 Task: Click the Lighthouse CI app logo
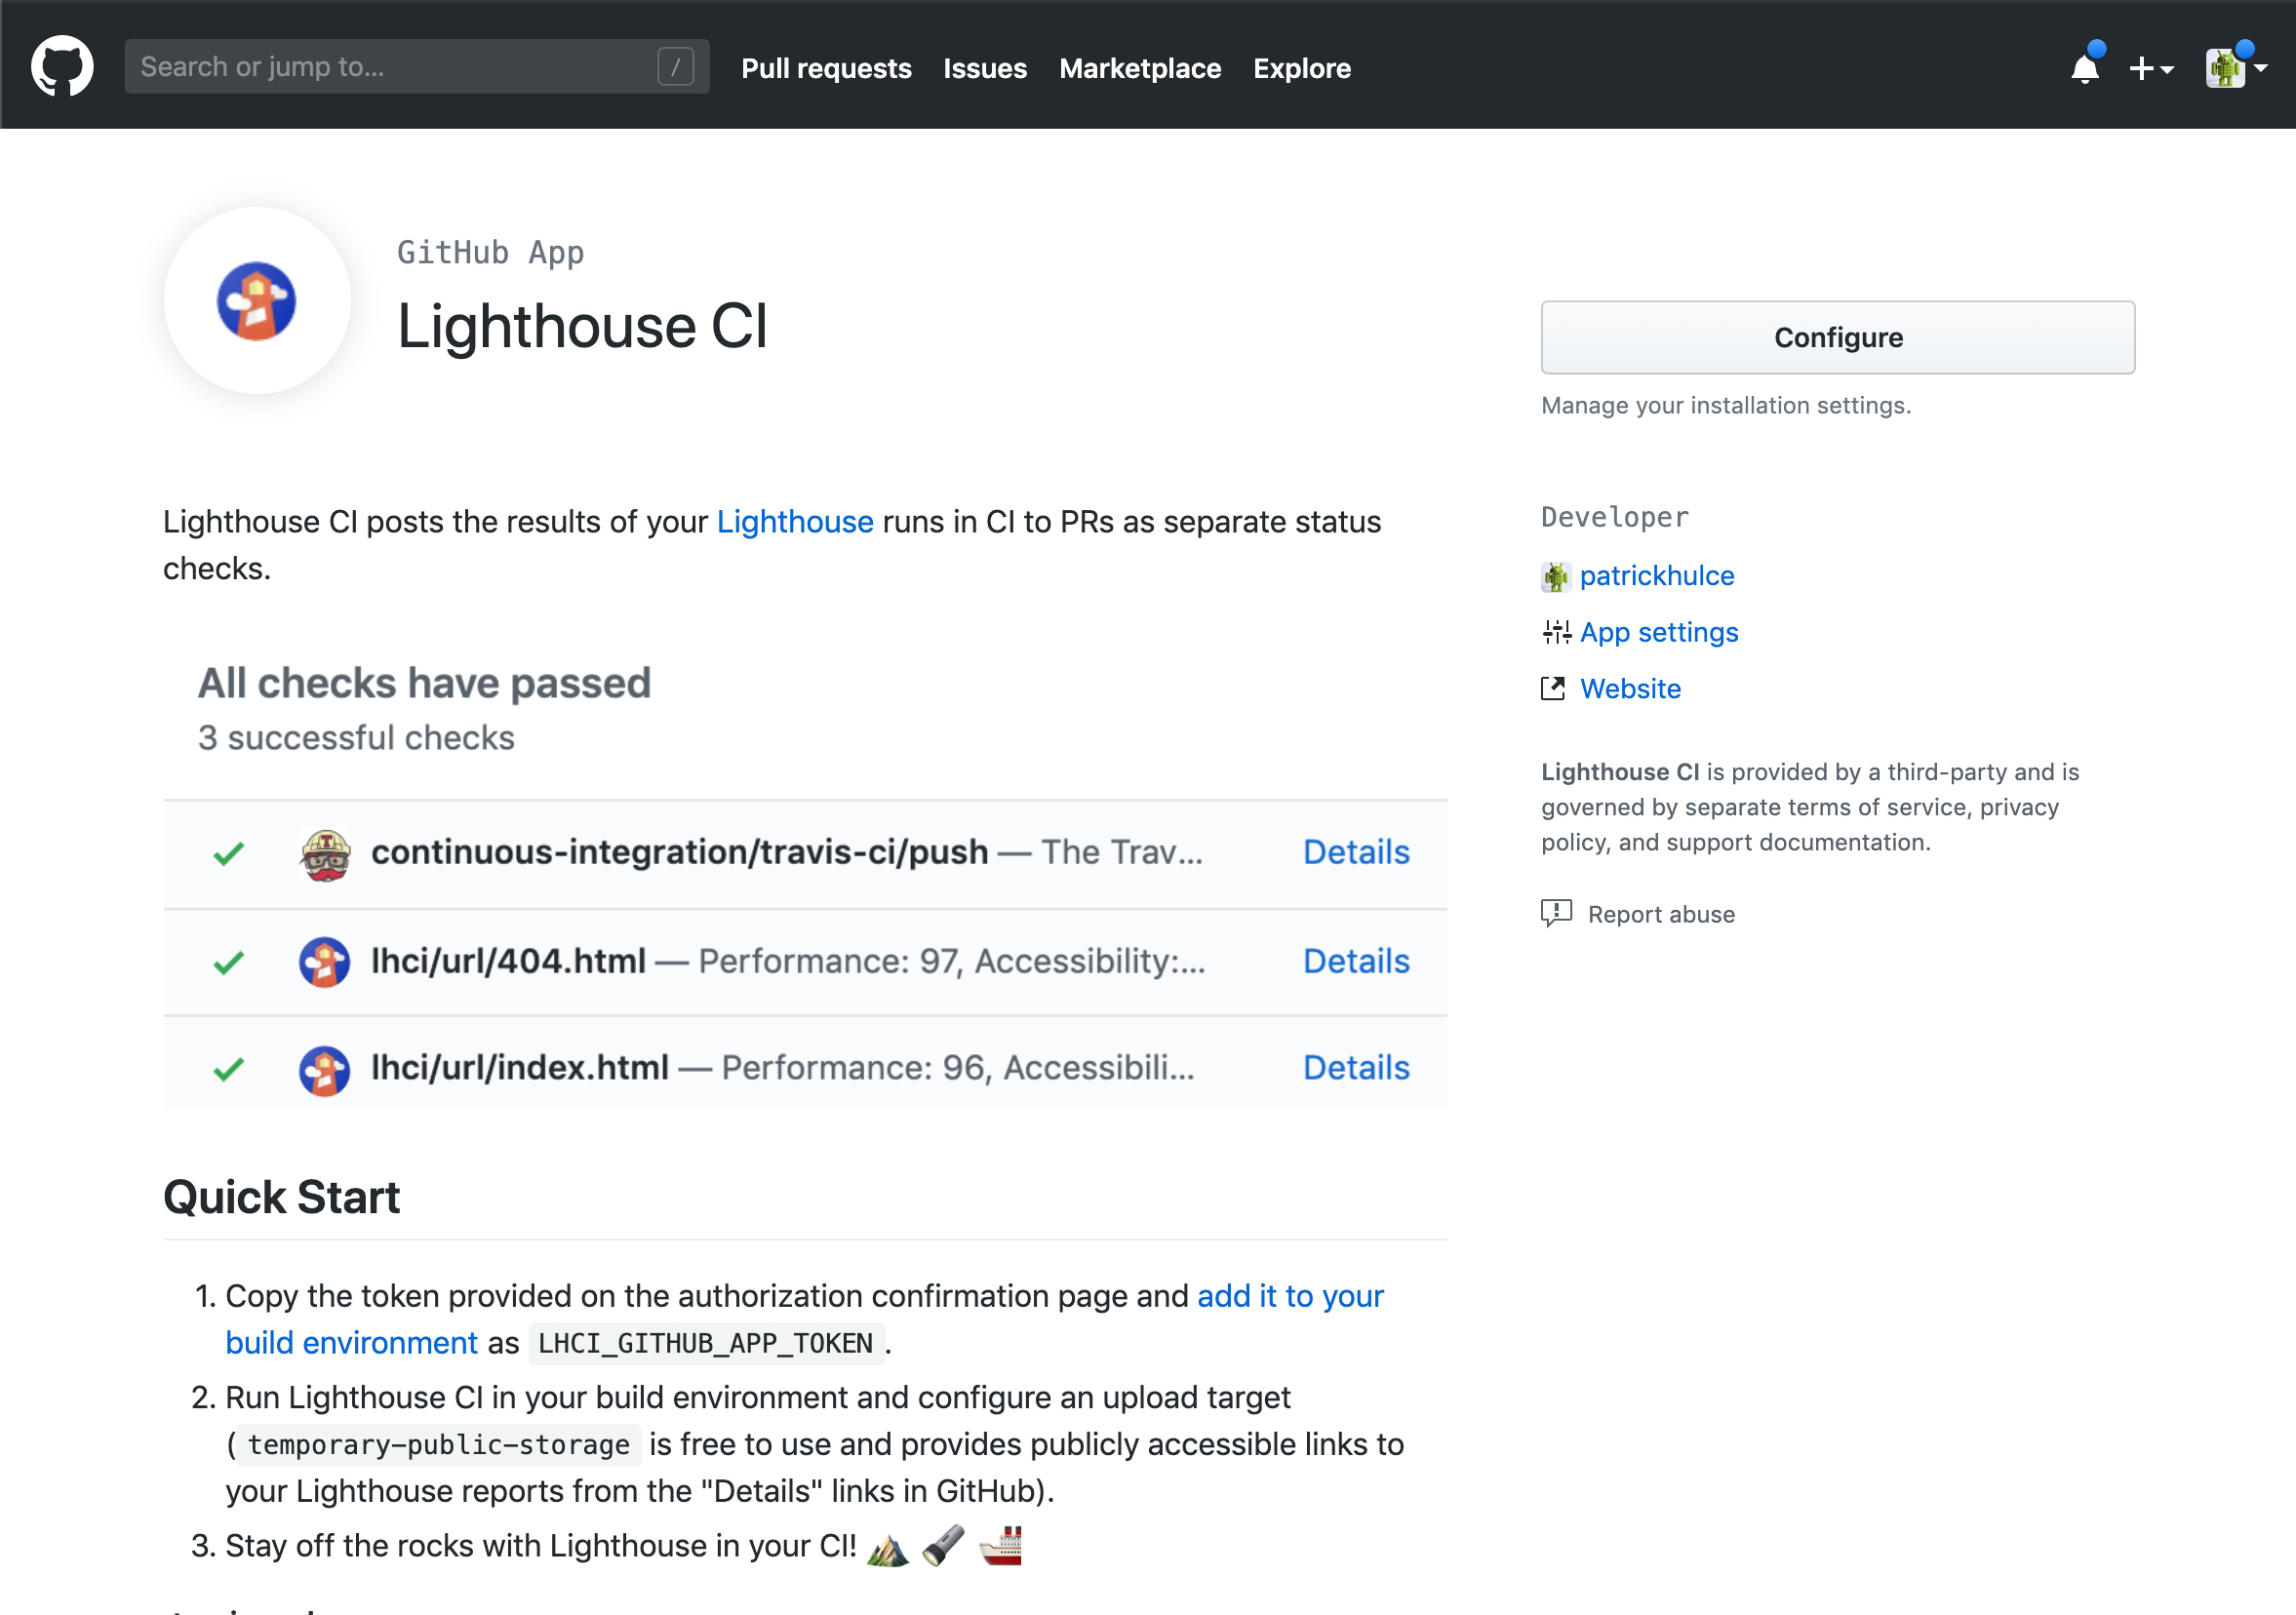257,301
